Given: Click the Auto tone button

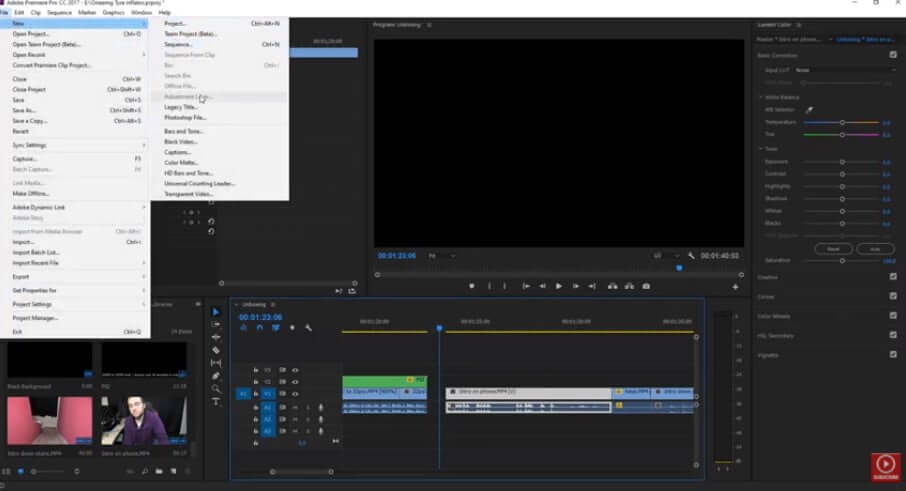Looking at the screenshot, I should point(875,249).
